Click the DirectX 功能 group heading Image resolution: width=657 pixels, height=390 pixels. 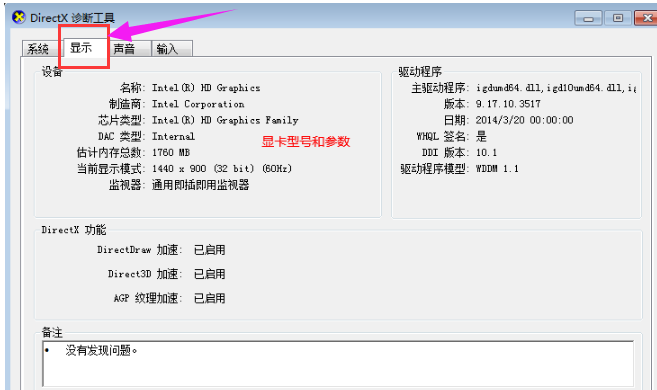click(x=74, y=230)
